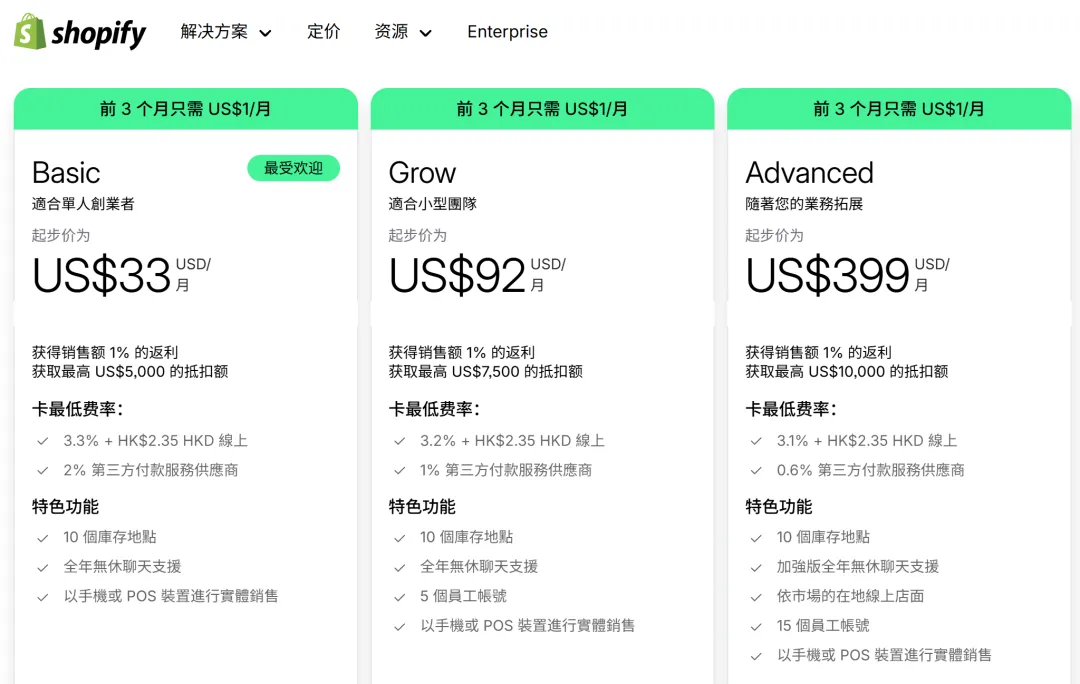The image size is (1080, 684).
Task: Expand the 资源 dropdown chevron
Action: point(425,33)
